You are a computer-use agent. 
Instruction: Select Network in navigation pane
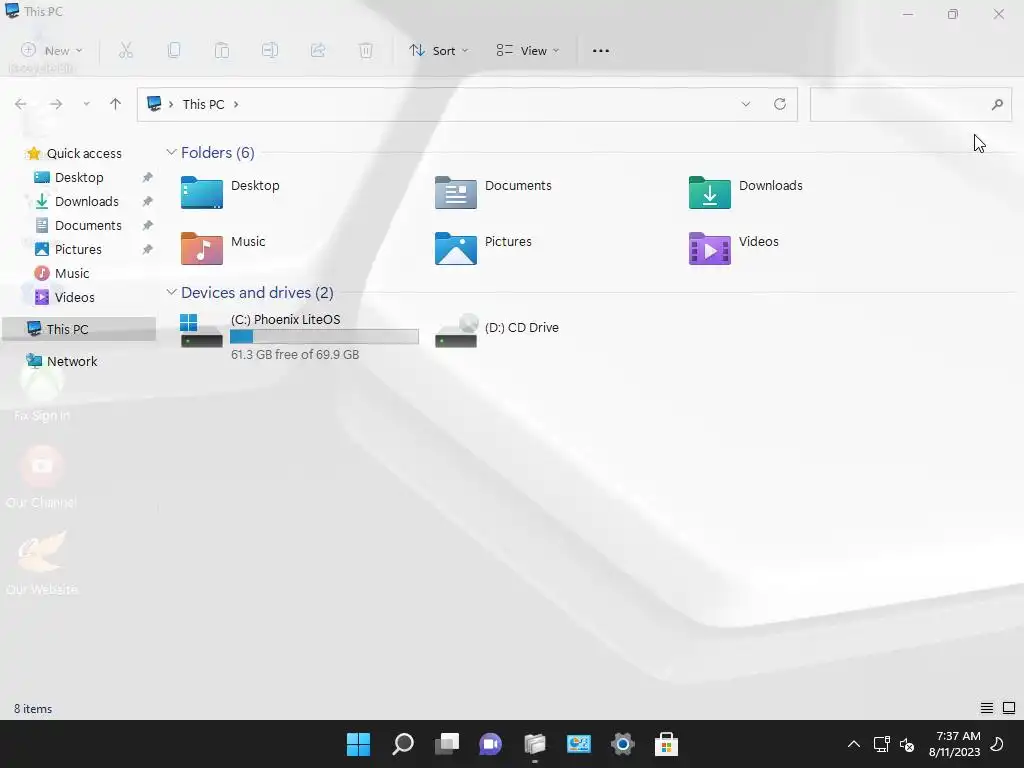pyautogui.click(x=61, y=361)
